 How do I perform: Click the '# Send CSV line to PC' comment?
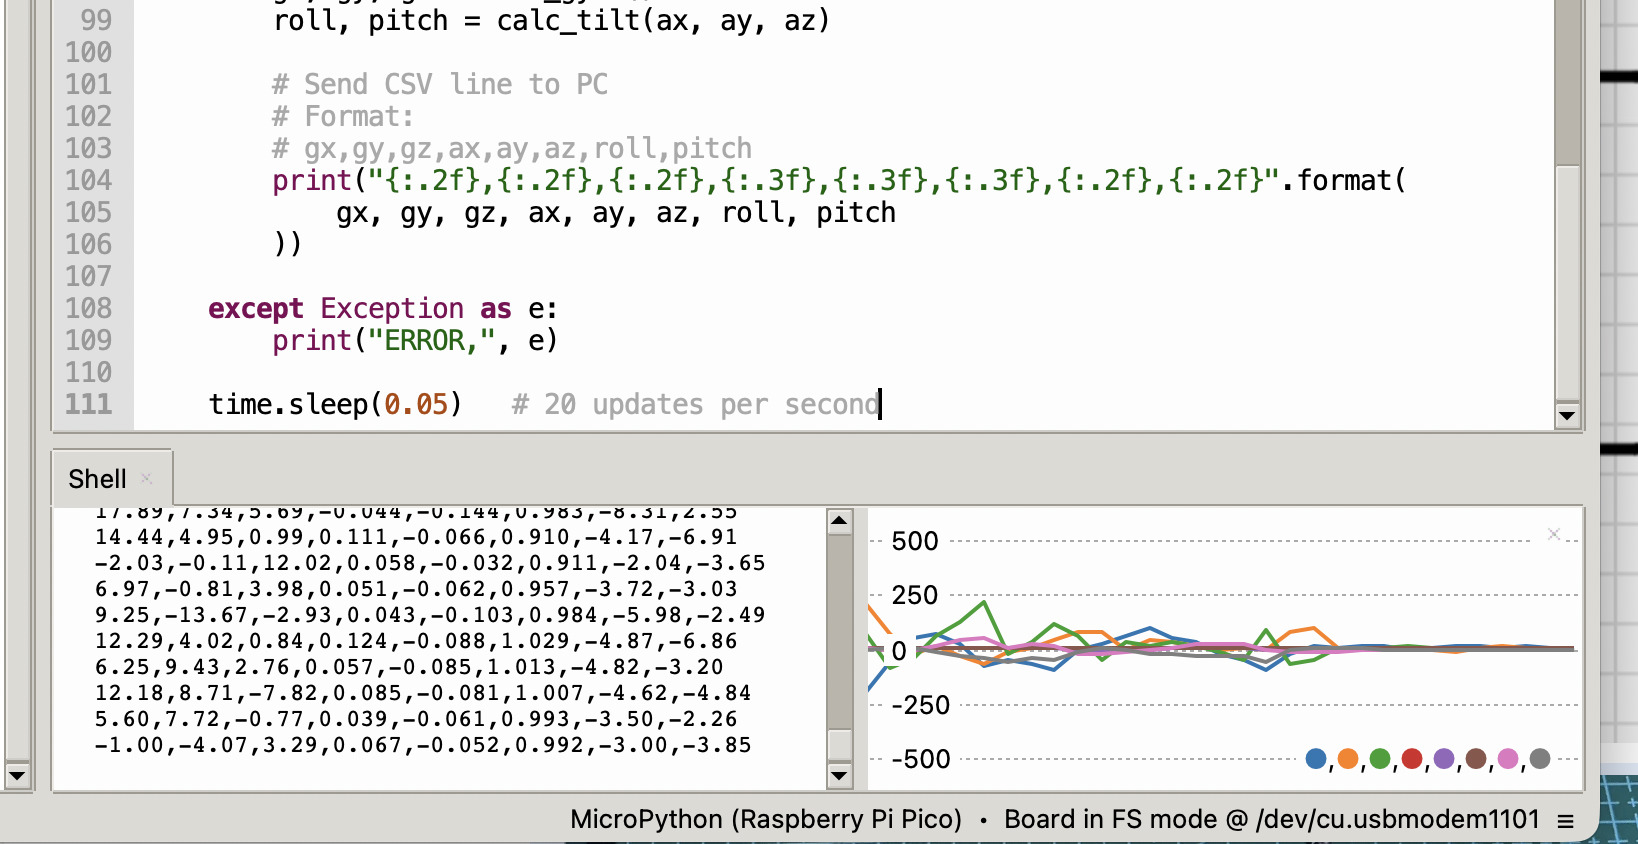pyautogui.click(x=440, y=84)
